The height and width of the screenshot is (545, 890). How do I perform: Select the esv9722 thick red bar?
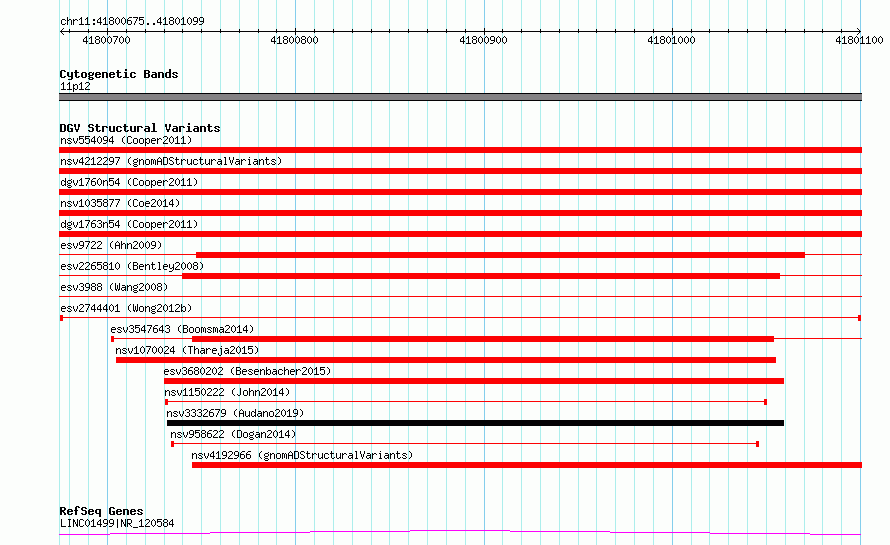(x=500, y=255)
